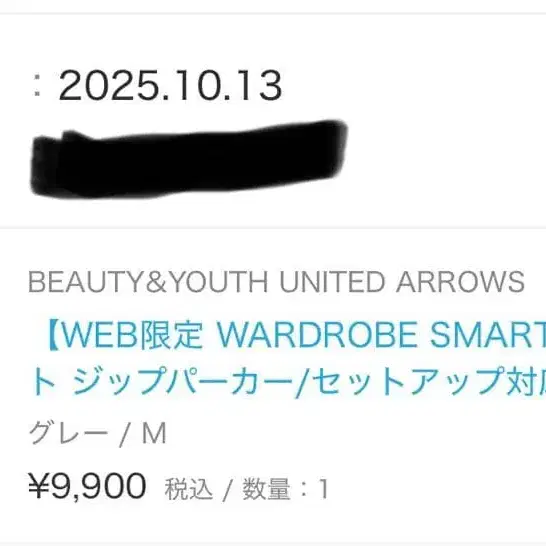This screenshot has height=546, width=546.
Task: Click the colon before the date
Action: tap(38, 87)
